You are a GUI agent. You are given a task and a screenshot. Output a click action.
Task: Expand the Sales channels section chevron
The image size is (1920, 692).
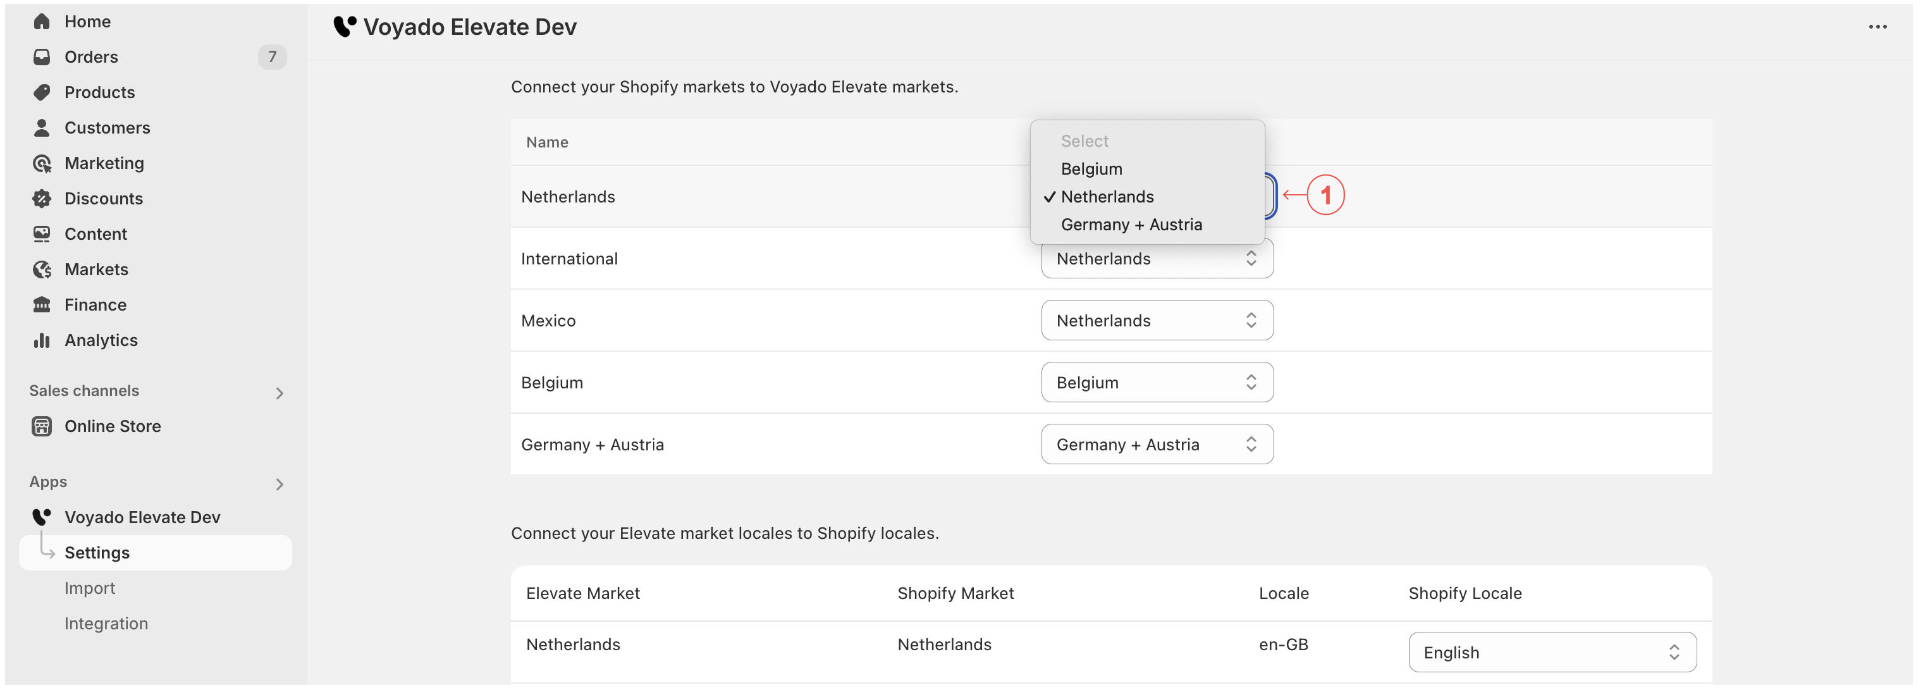[x=279, y=393]
